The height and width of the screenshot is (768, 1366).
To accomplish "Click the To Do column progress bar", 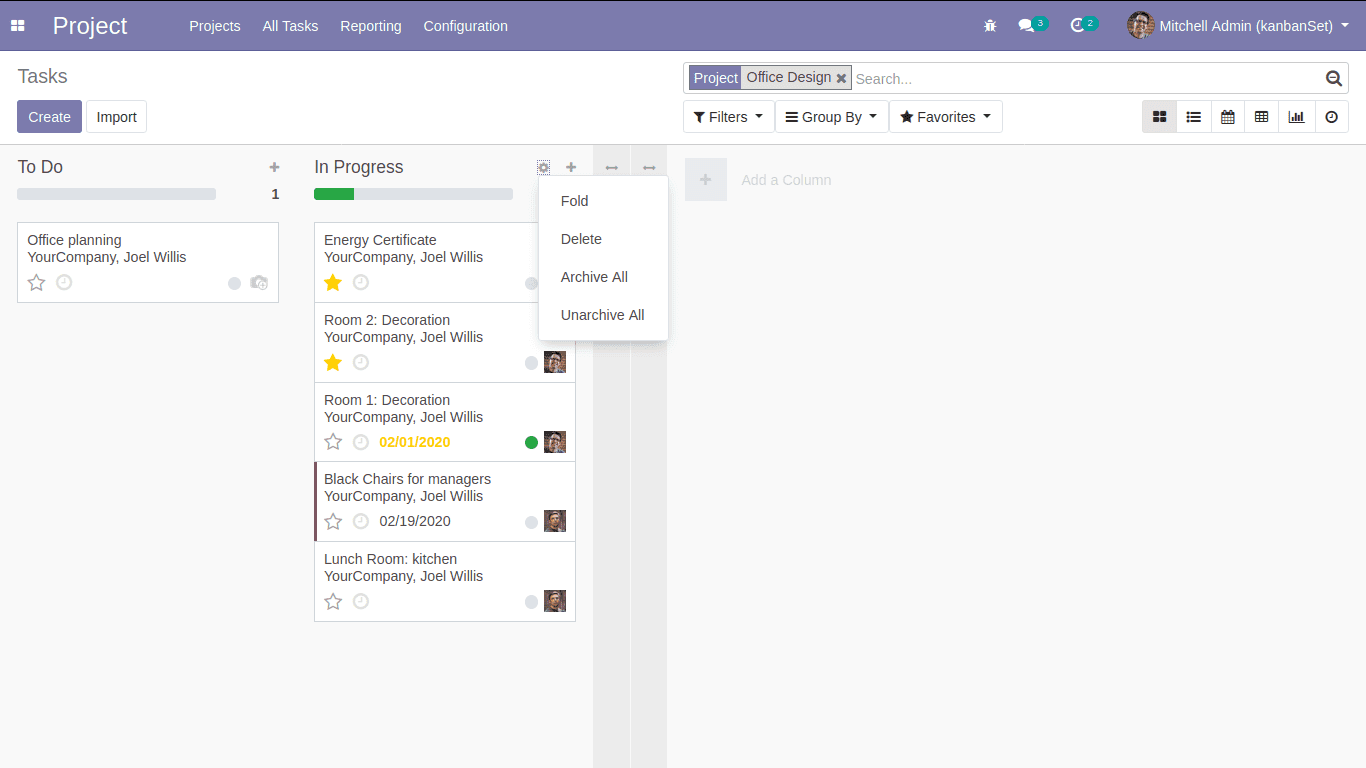I will tap(116, 194).
